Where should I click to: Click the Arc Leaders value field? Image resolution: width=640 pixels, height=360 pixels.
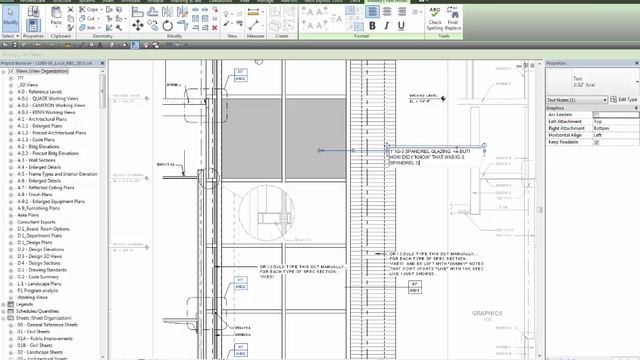(x=616, y=115)
